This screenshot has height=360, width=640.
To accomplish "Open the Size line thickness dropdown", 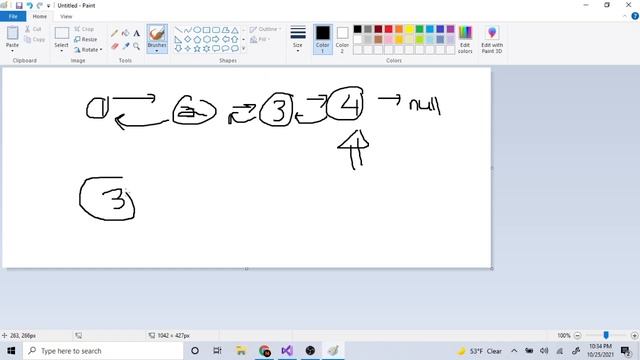I will point(298,39).
